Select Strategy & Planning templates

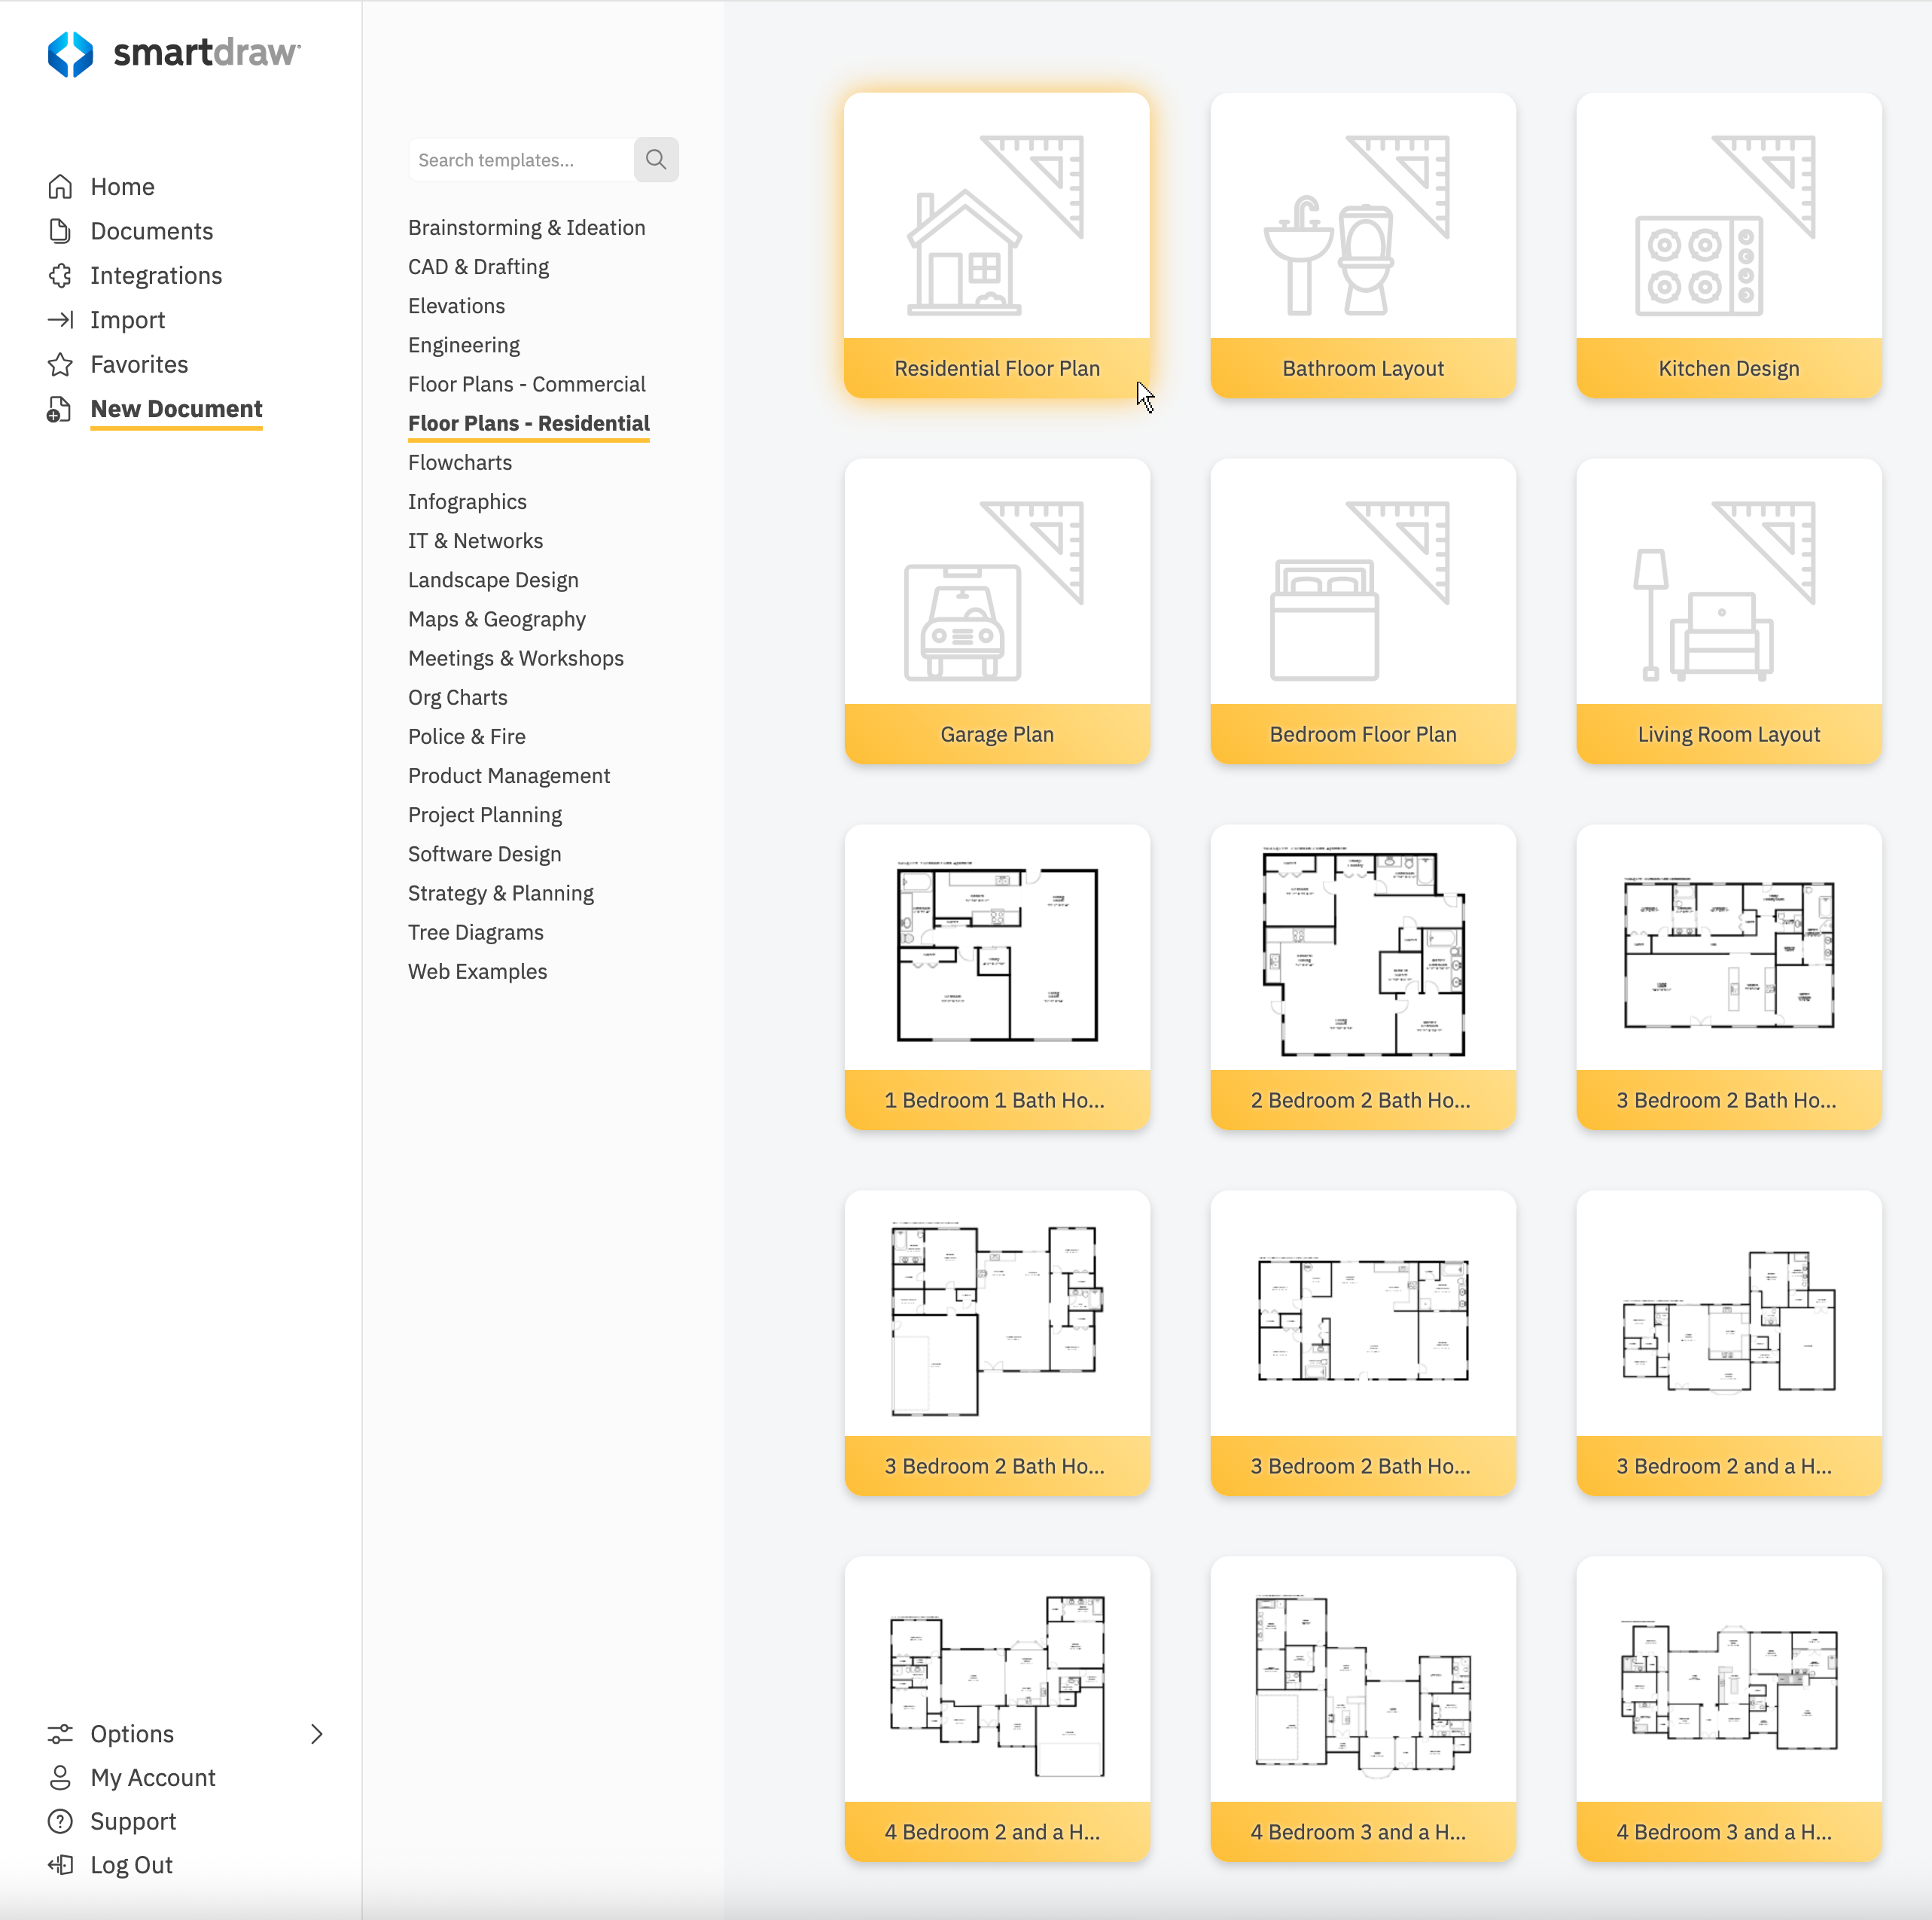coord(500,893)
